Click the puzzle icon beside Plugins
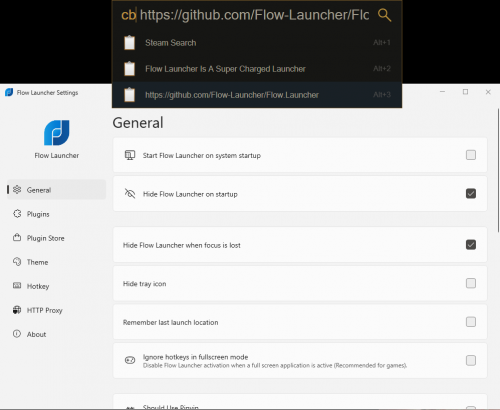 point(17,214)
